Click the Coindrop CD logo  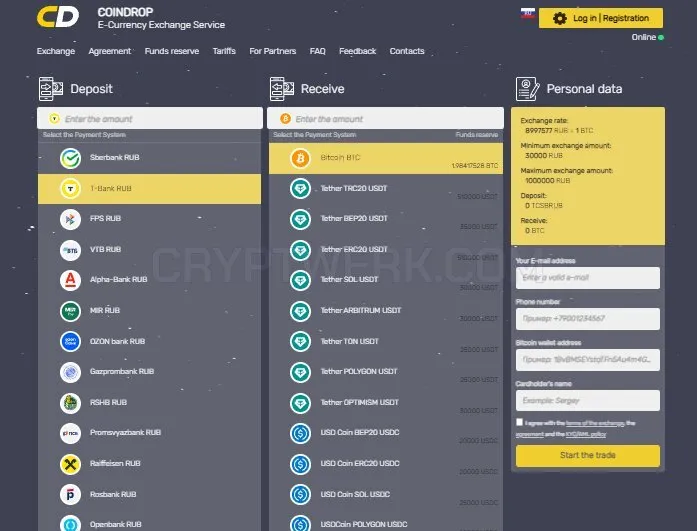58,17
